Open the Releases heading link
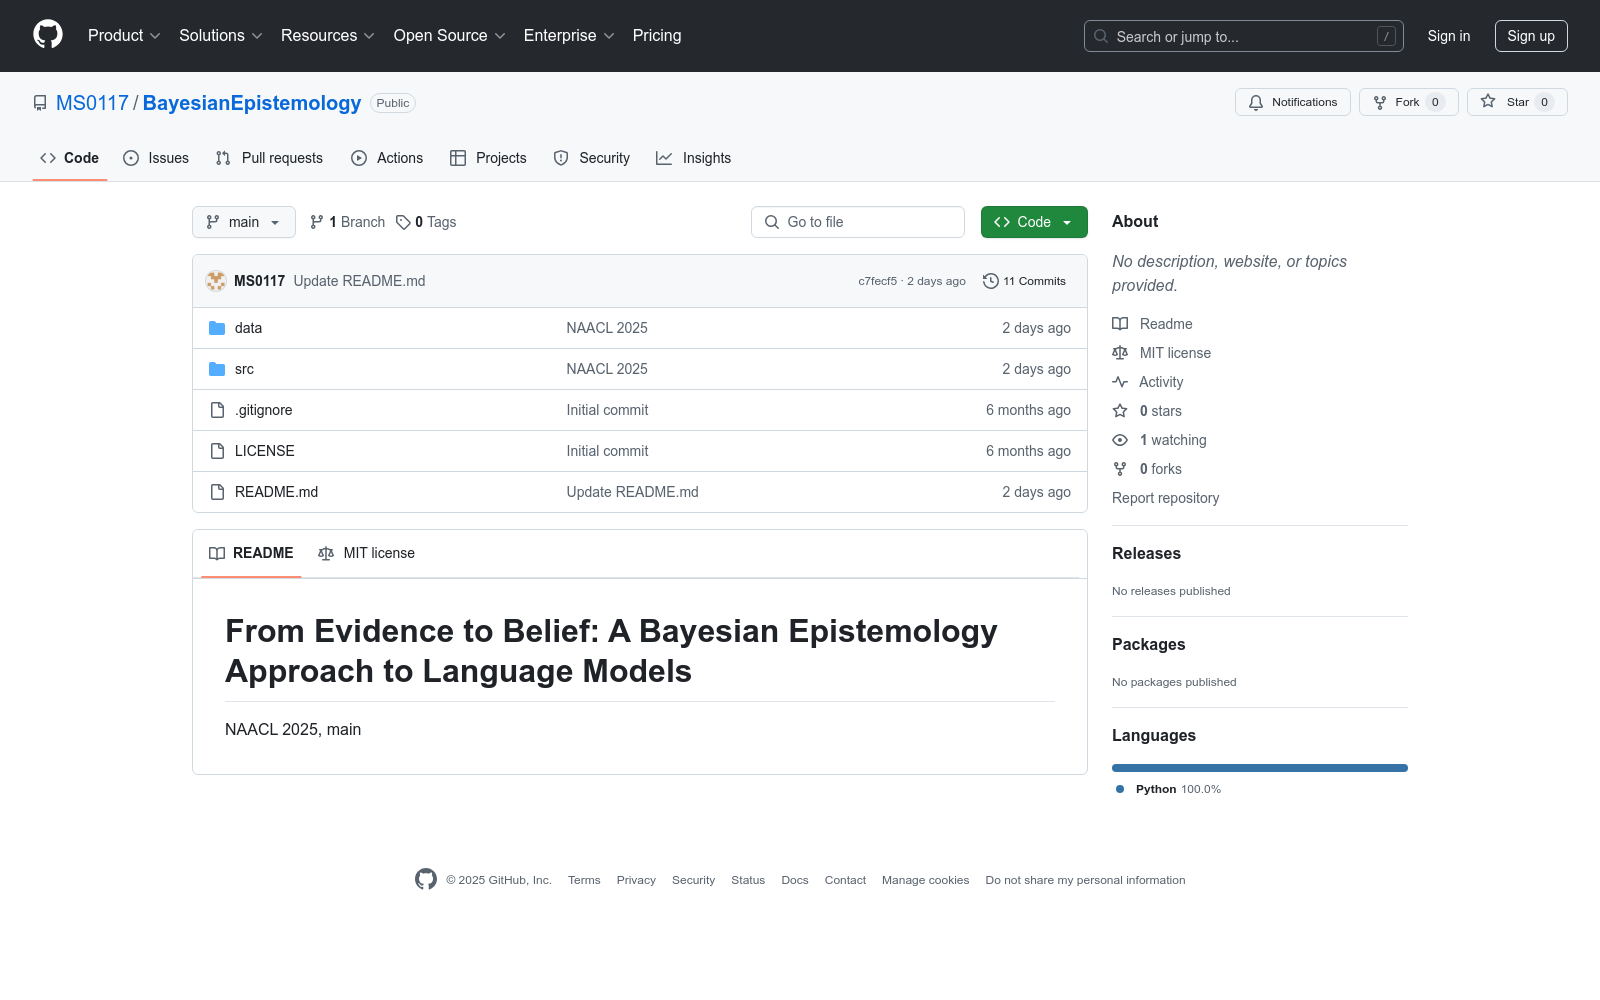 tap(1146, 554)
